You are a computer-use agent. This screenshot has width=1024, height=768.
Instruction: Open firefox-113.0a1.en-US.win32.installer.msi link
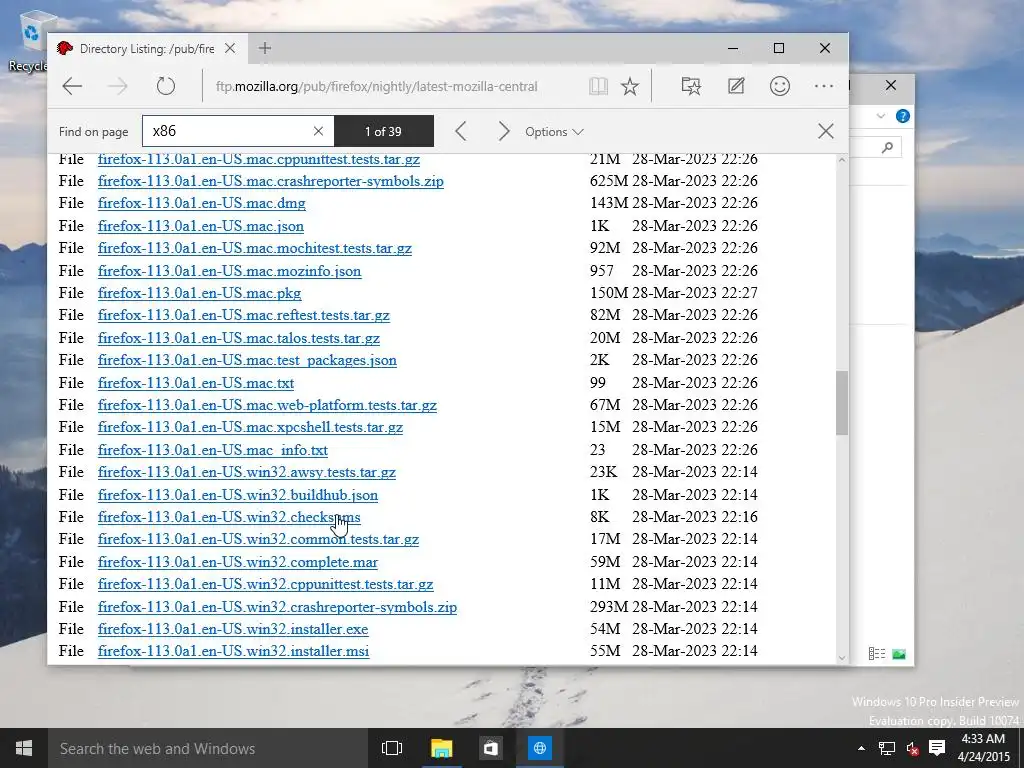(x=233, y=651)
